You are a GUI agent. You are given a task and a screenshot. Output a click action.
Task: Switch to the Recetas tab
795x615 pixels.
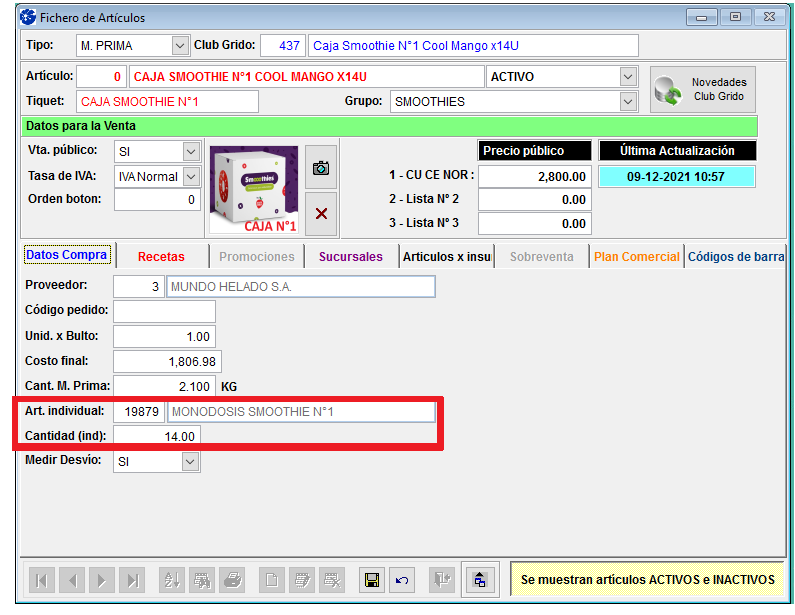(161, 257)
